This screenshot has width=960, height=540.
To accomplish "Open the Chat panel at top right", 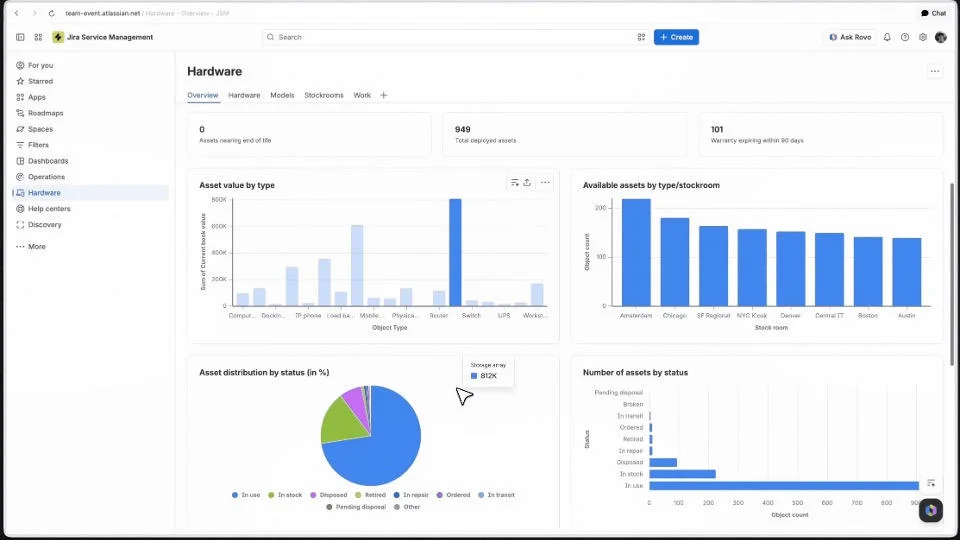I will pos(934,13).
